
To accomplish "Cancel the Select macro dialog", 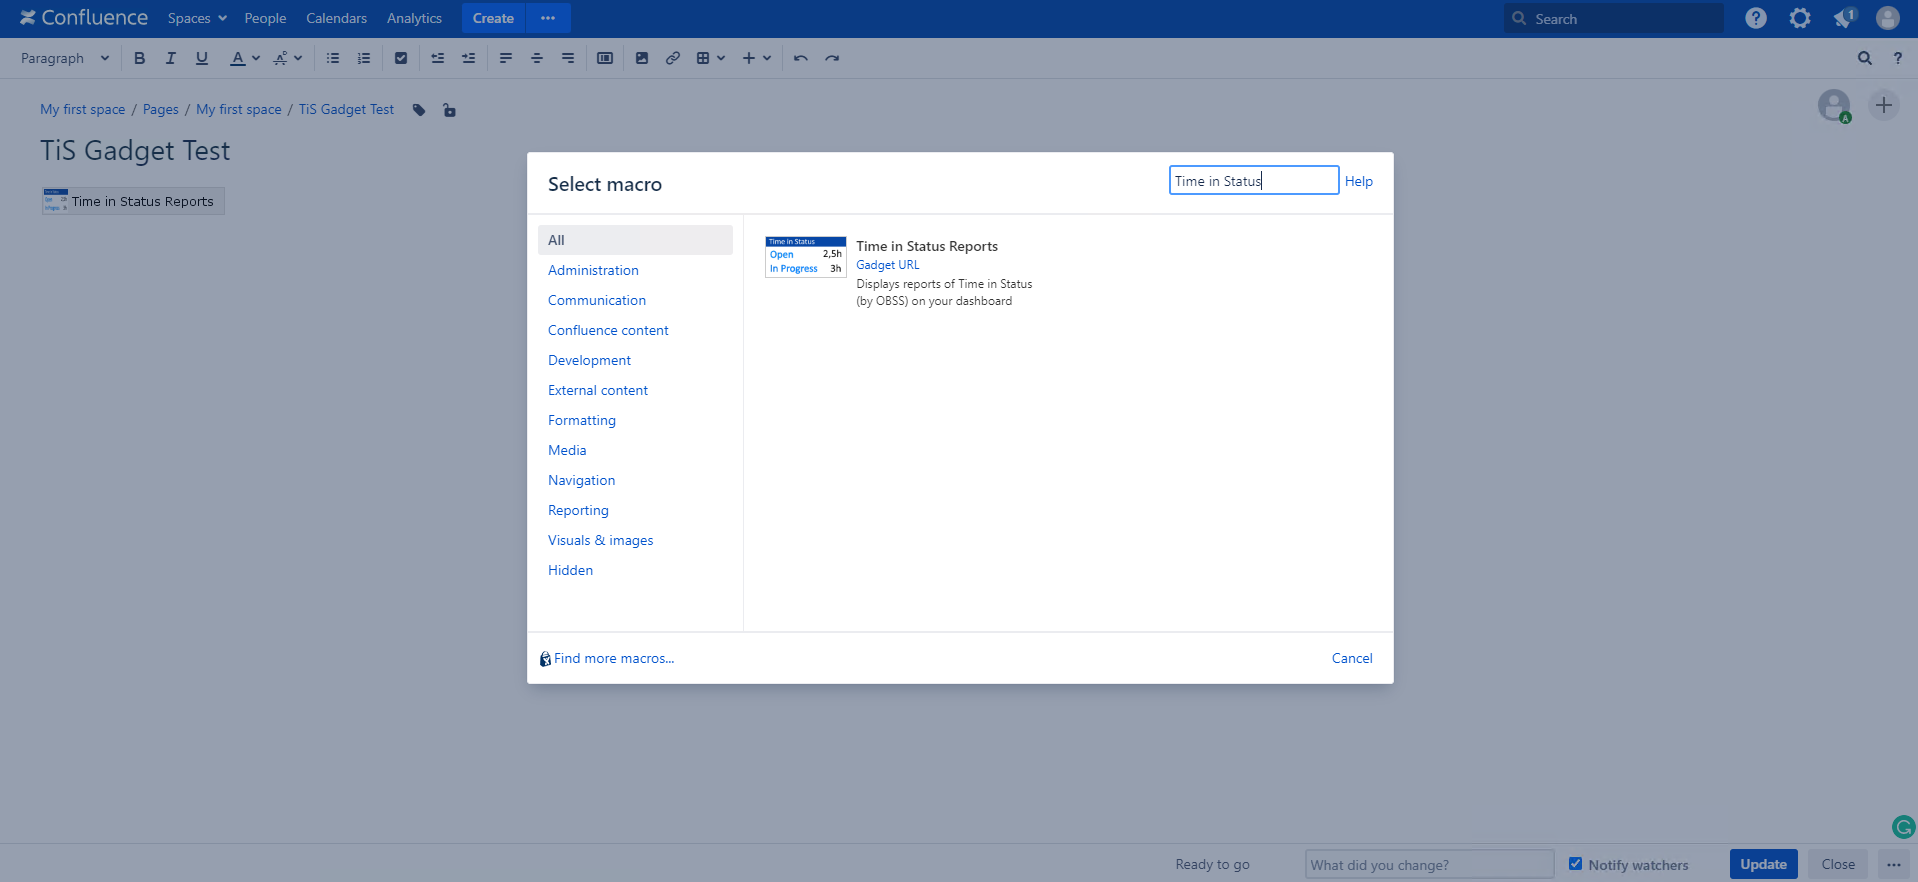I will pos(1351,658).
